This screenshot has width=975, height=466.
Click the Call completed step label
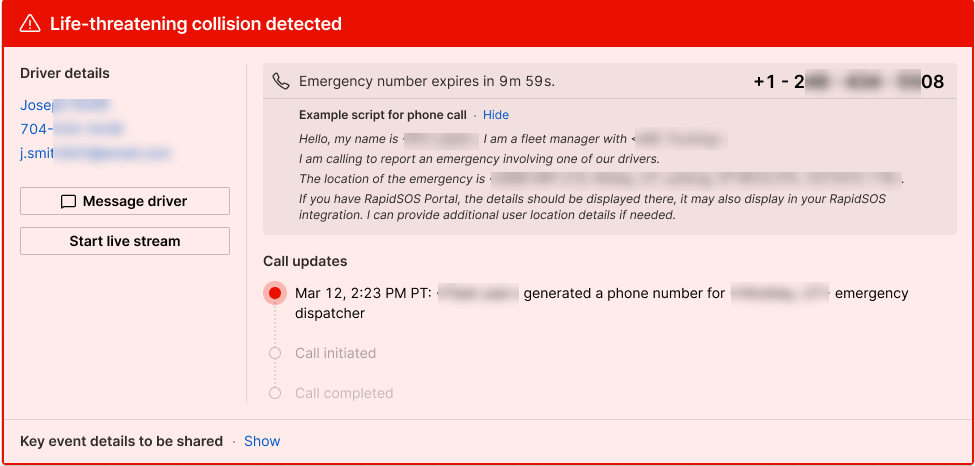tap(344, 393)
